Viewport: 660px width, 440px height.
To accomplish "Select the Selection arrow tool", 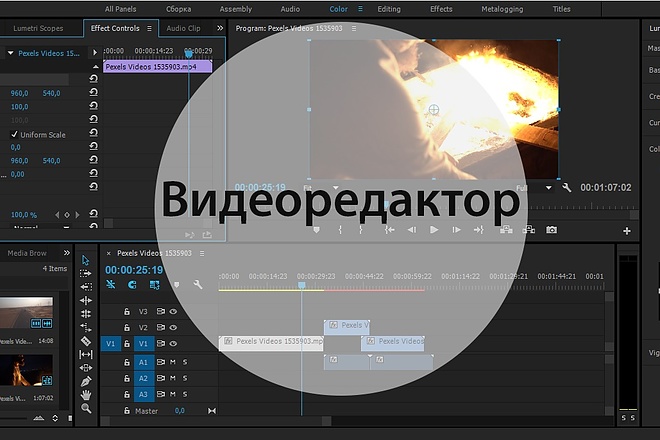I will coord(85,260).
